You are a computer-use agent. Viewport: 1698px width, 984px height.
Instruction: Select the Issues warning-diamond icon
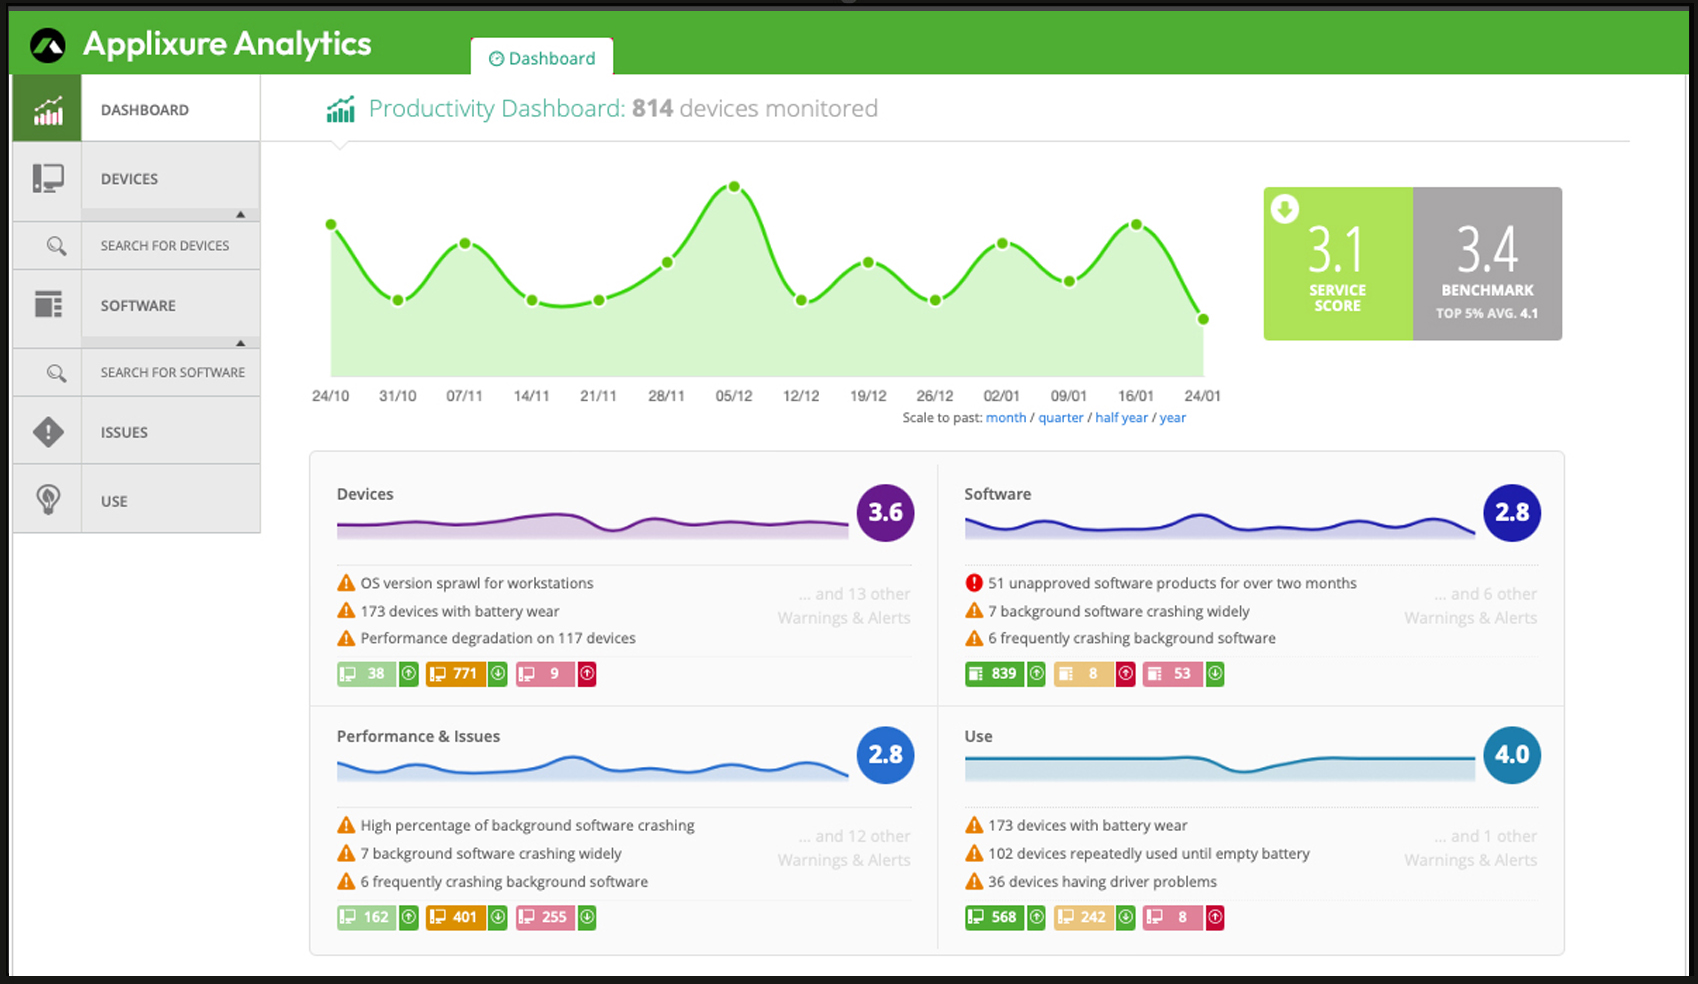click(x=46, y=432)
